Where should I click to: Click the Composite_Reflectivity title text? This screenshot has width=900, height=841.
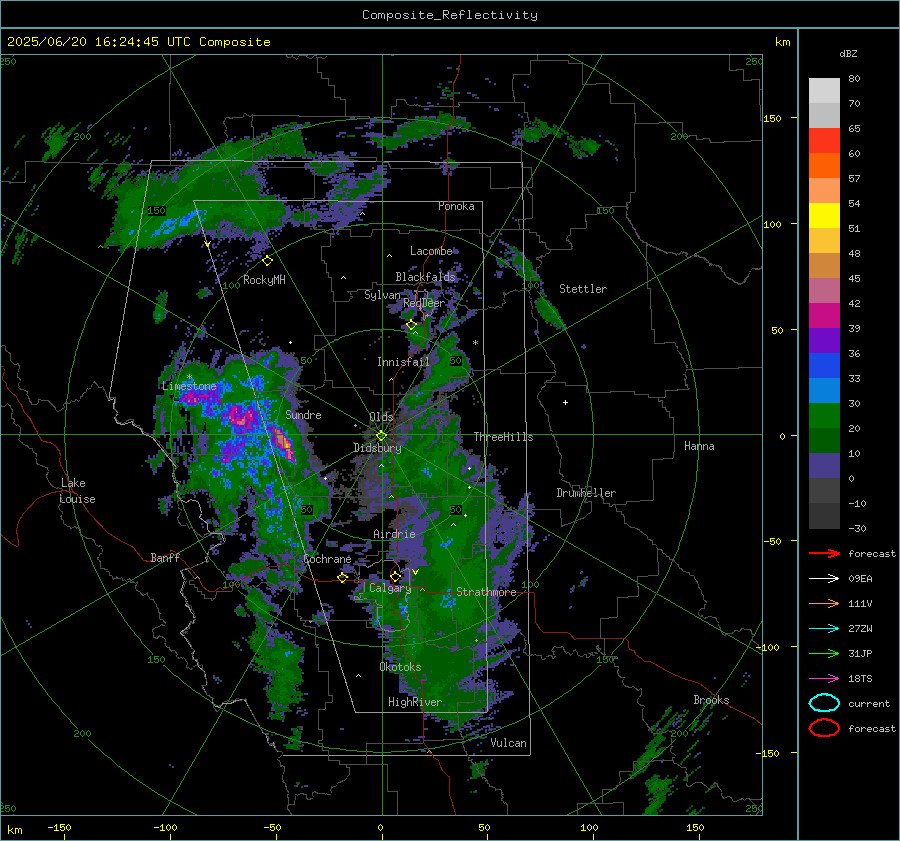point(449,15)
